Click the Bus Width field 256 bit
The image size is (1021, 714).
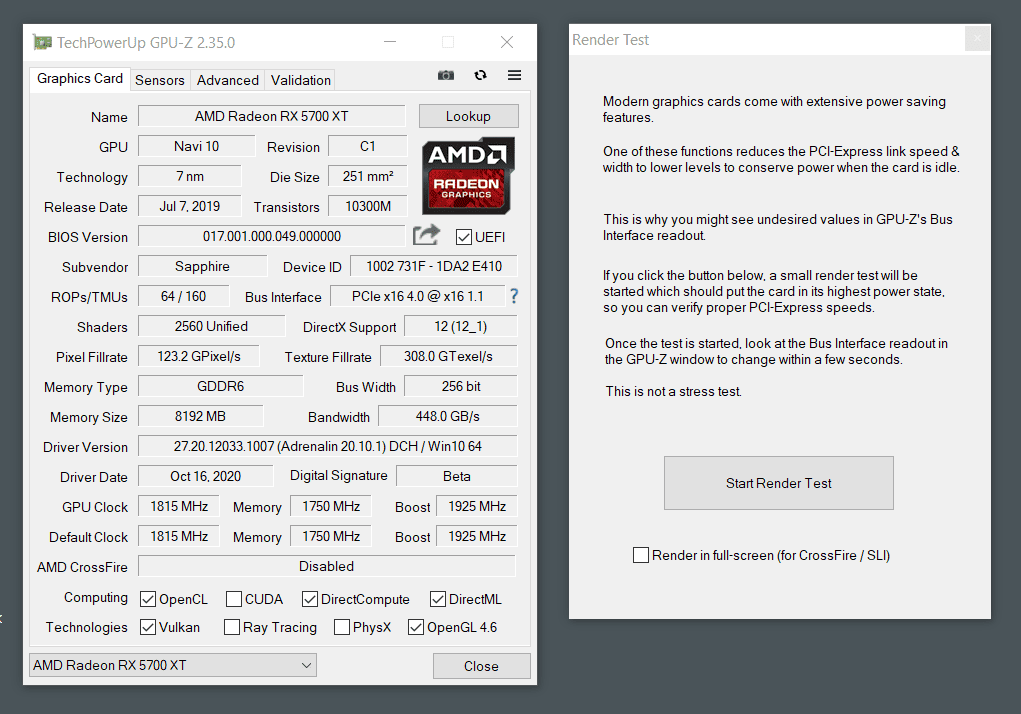point(460,385)
